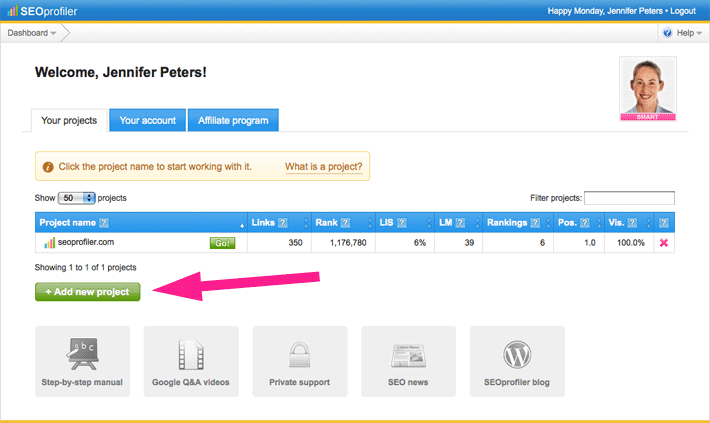
Task: Switch to the Affiliate program tab
Action: [233, 120]
